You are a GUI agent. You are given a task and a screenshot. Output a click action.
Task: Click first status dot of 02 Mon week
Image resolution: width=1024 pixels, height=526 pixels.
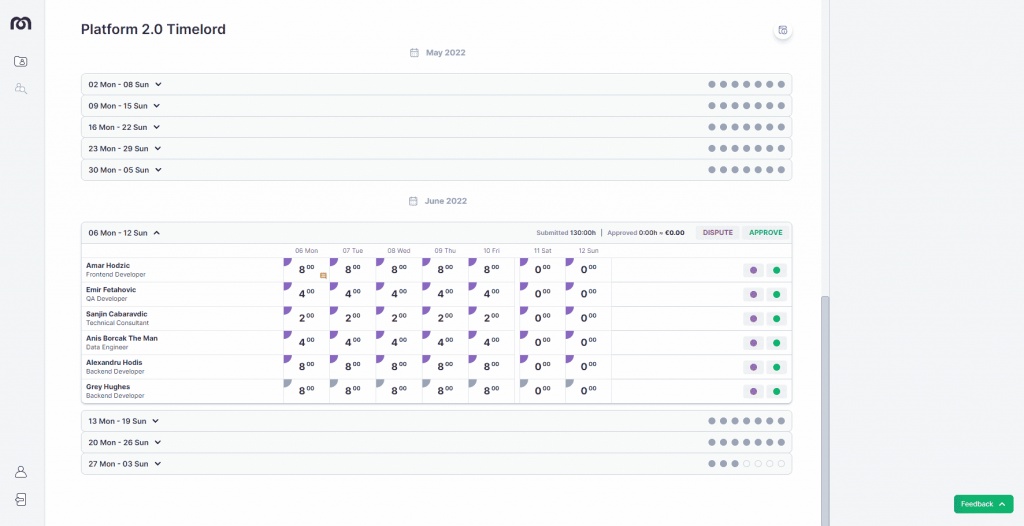712,84
